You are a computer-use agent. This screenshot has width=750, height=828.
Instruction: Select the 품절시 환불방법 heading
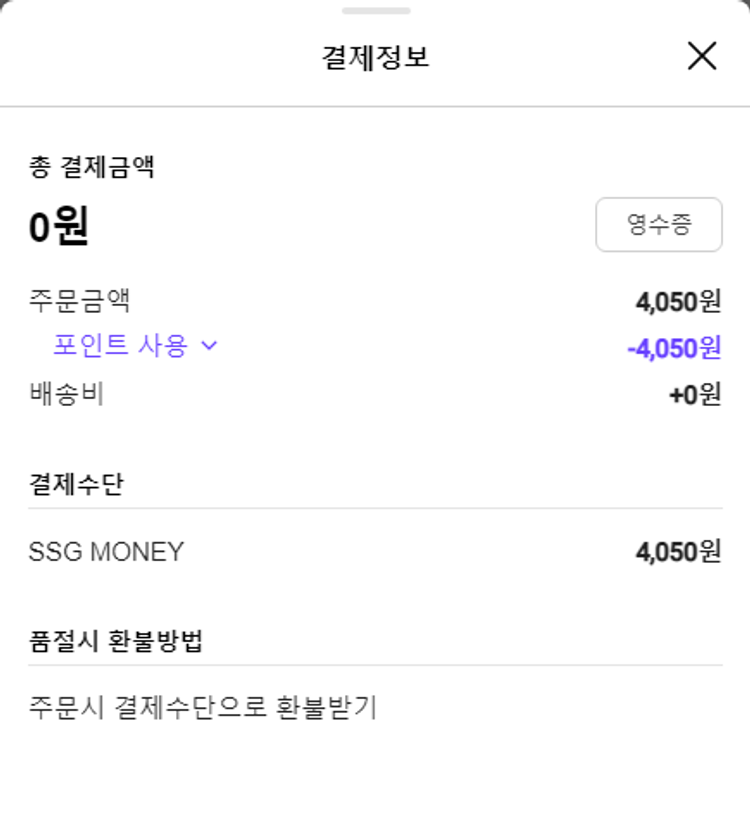(x=116, y=641)
